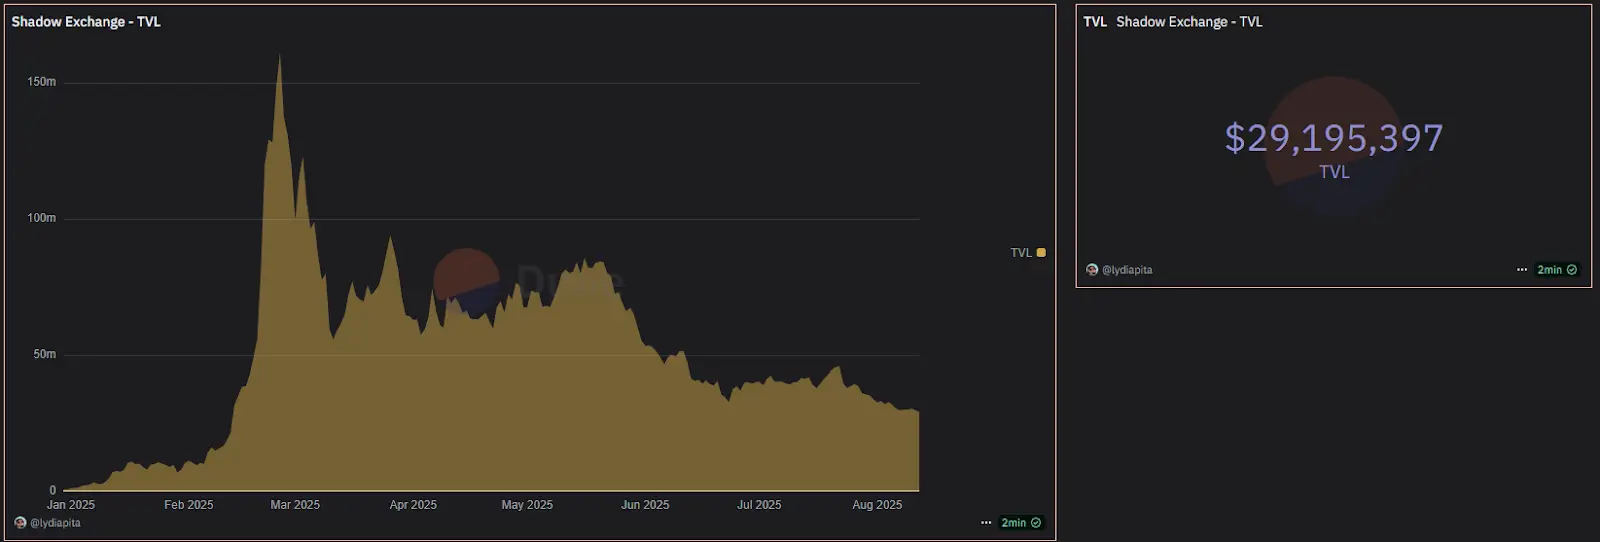Open @lydiapita profile in TVL counter panel

(x=1127, y=270)
